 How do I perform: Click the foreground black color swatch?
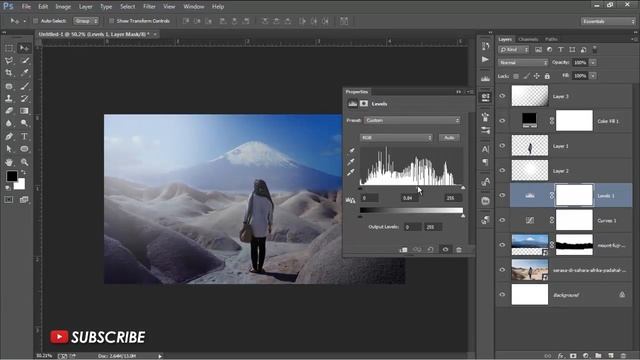11,176
